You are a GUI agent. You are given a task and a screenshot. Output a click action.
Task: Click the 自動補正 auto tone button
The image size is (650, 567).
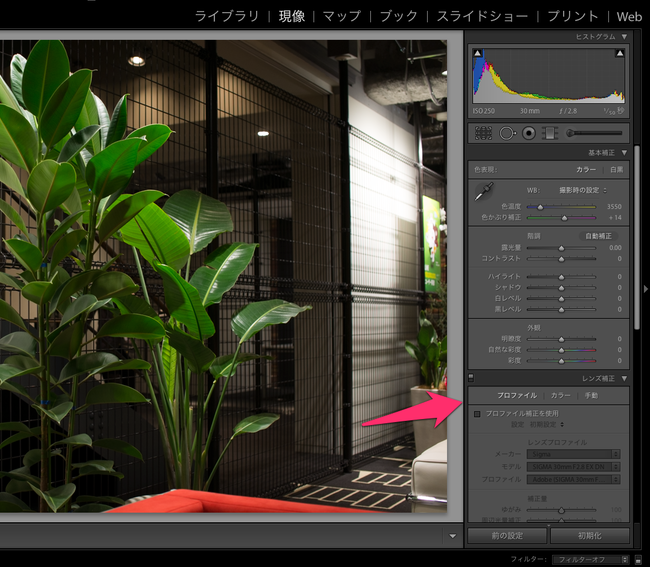[x=598, y=236]
